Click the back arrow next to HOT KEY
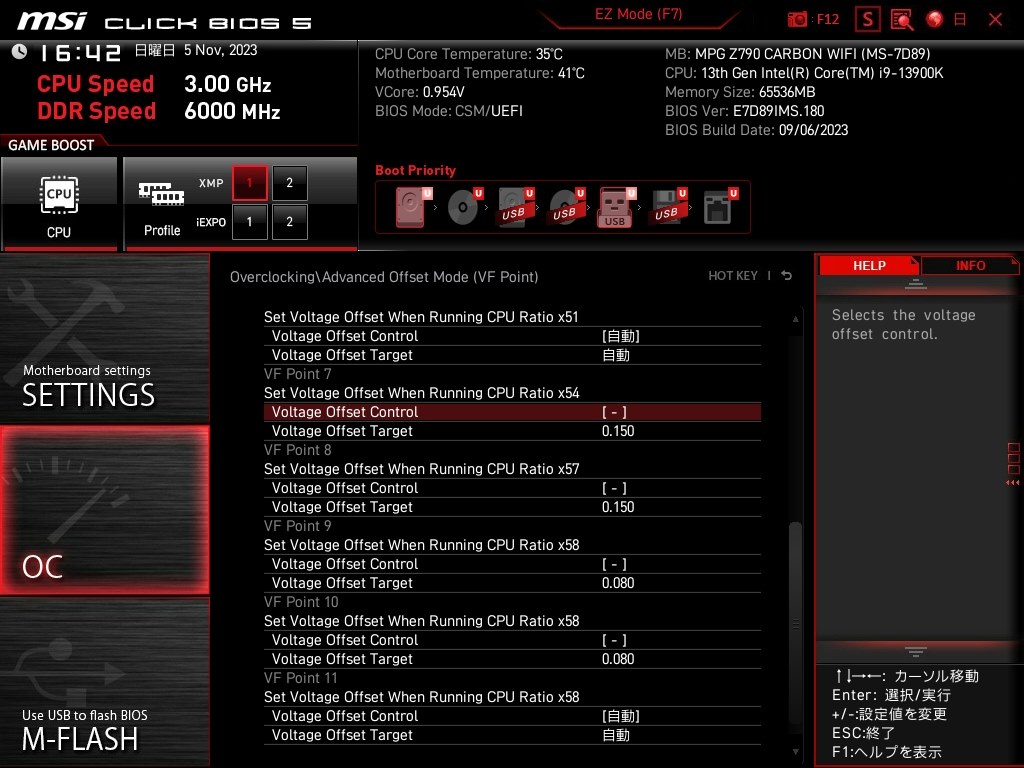The width and height of the screenshot is (1024, 768). point(787,276)
